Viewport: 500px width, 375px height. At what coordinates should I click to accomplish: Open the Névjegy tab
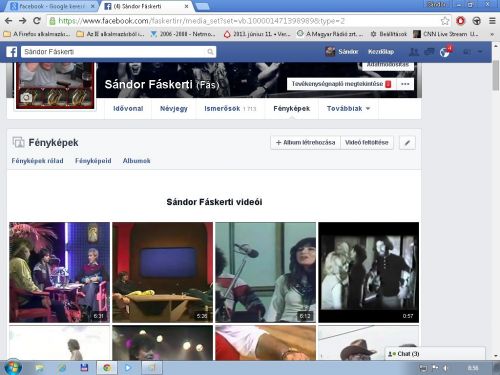click(174, 108)
